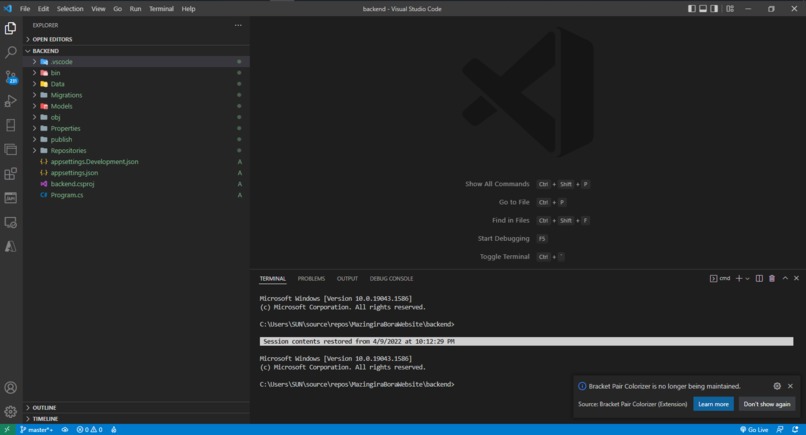Open the File menu
Viewport: 806px width, 435px height.
click(x=25, y=9)
